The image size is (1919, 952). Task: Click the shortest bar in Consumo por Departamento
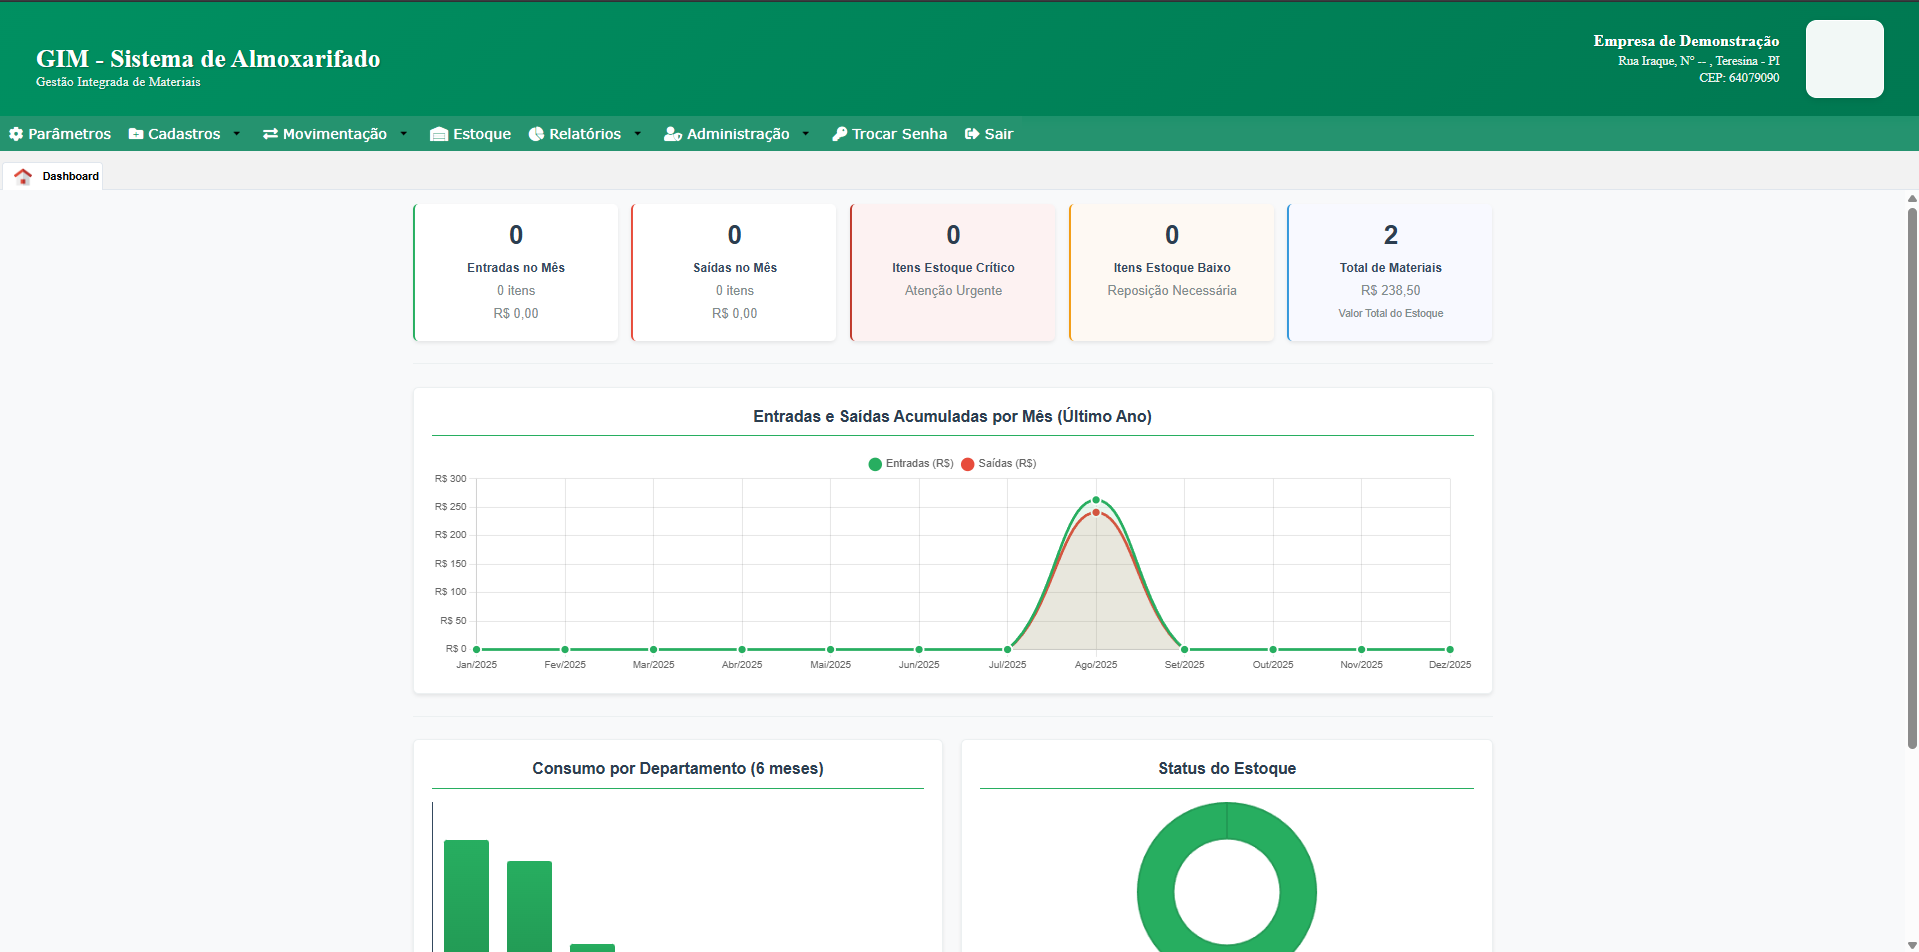[x=592, y=948]
